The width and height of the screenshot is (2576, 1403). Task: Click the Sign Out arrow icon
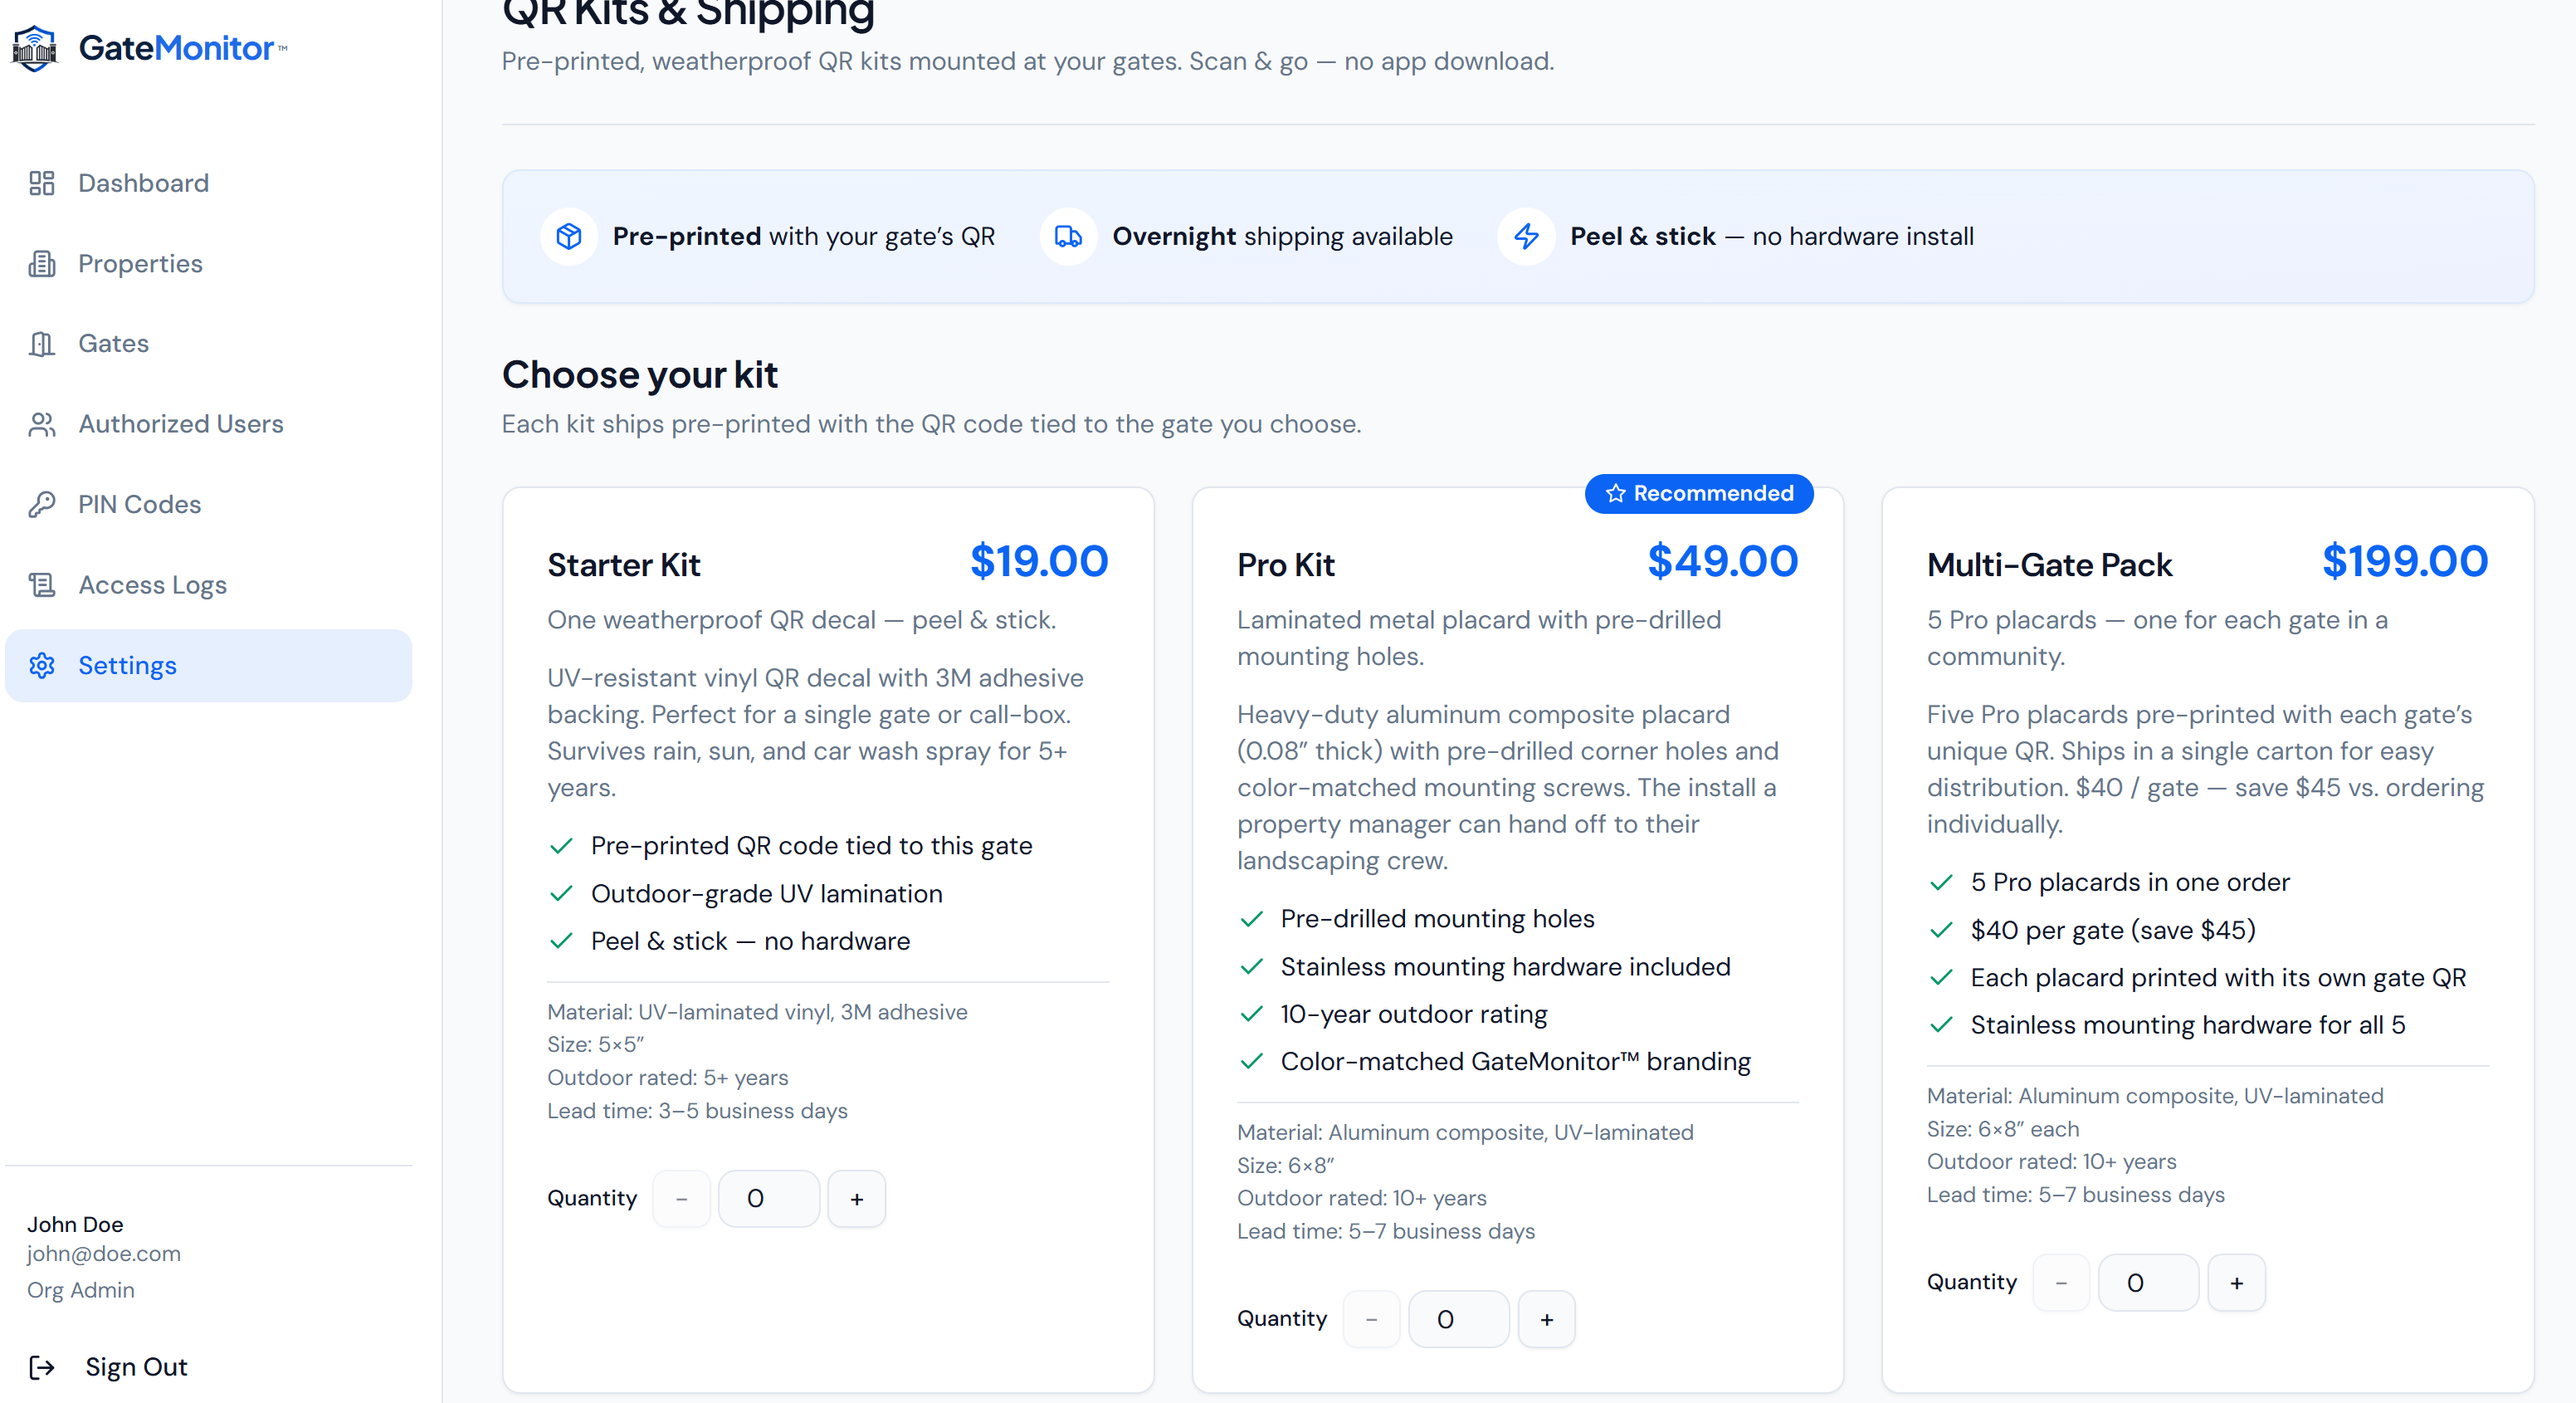pos(42,1367)
